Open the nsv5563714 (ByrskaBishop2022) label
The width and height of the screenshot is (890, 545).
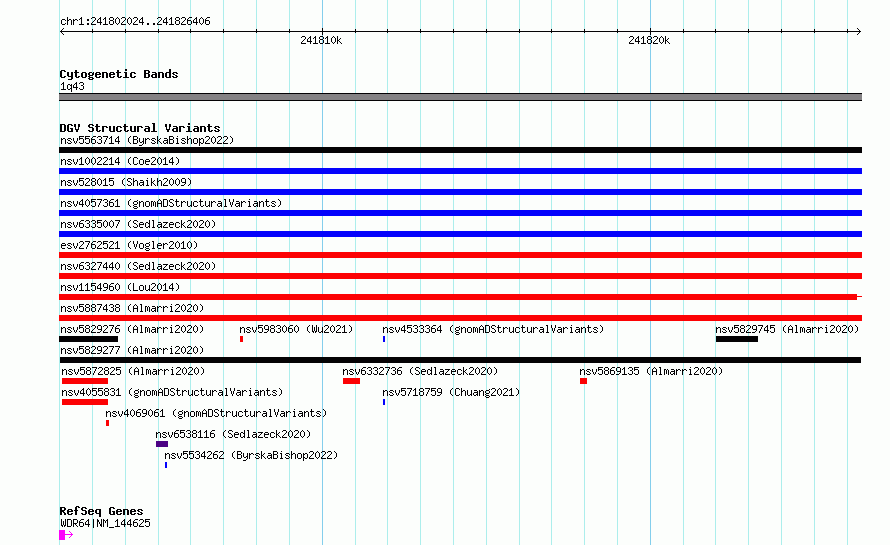[147, 140]
